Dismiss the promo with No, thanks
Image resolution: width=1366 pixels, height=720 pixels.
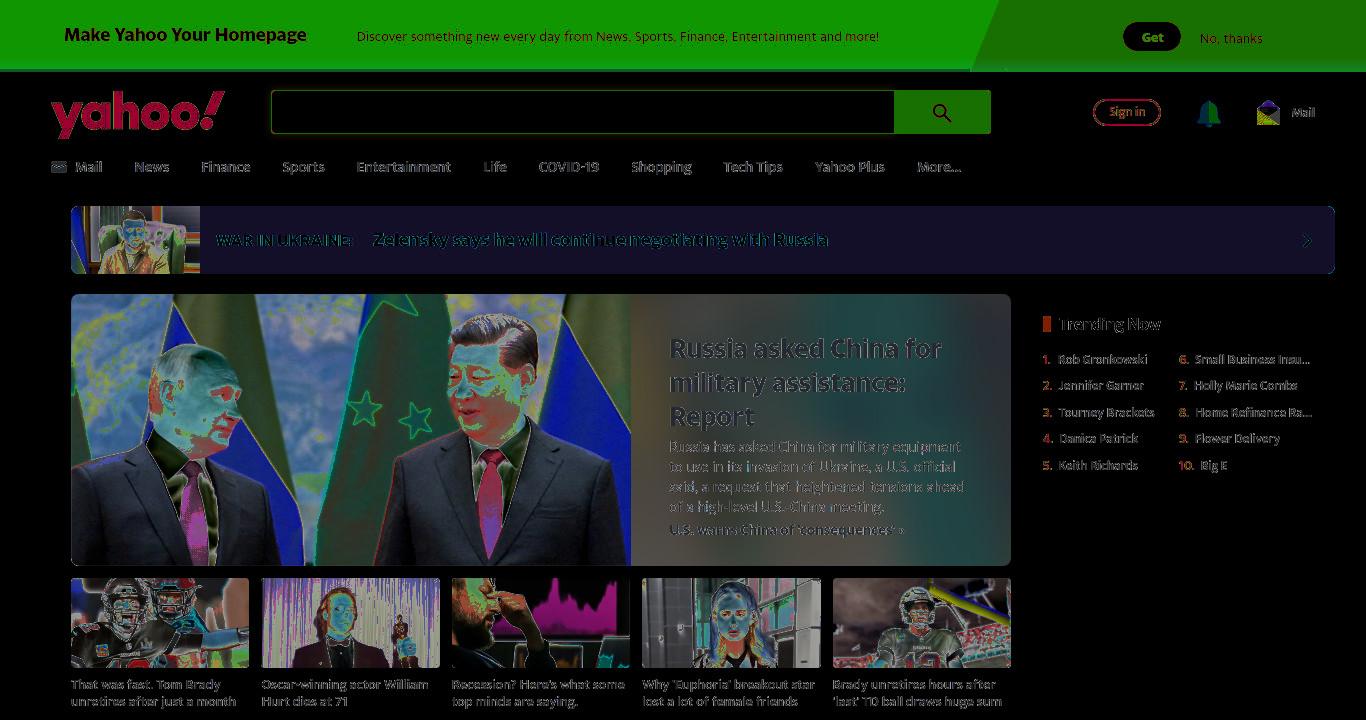pyautogui.click(x=1231, y=38)
